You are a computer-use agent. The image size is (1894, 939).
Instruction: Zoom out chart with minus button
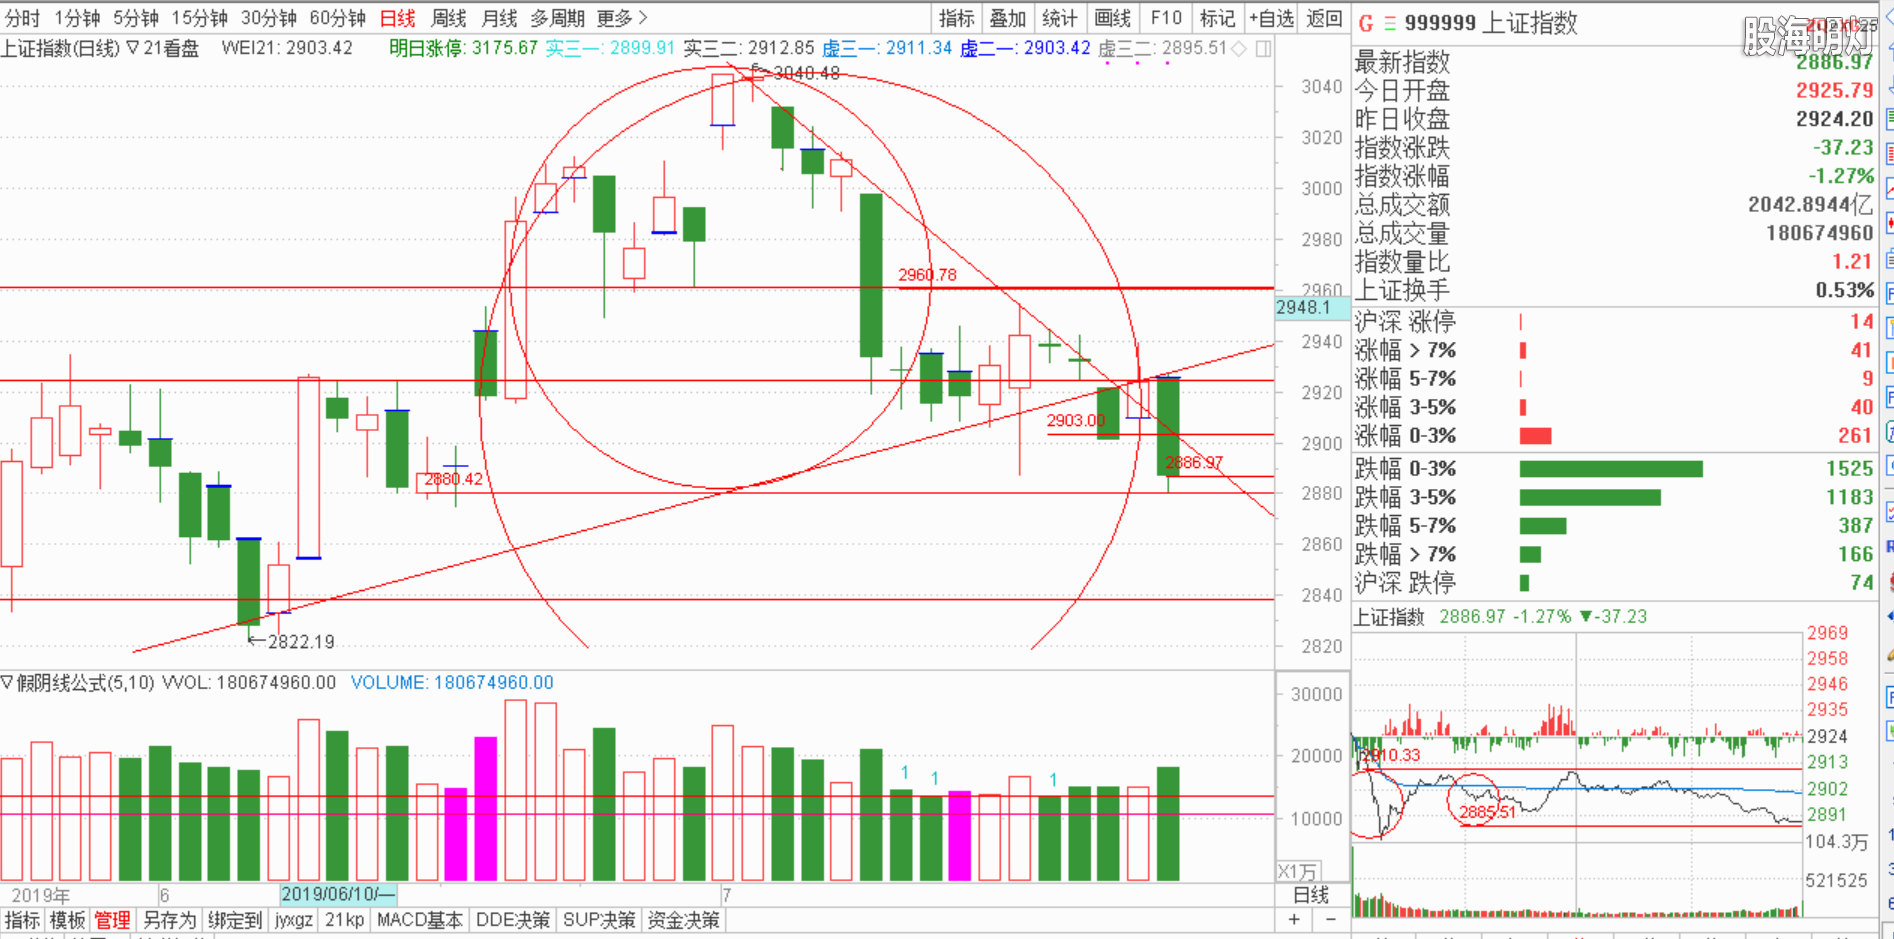point(1330,919)
